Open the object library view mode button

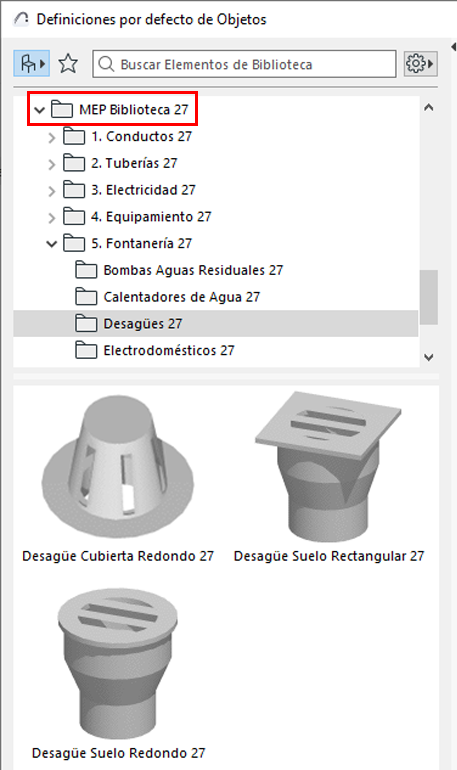coord(31,63)
